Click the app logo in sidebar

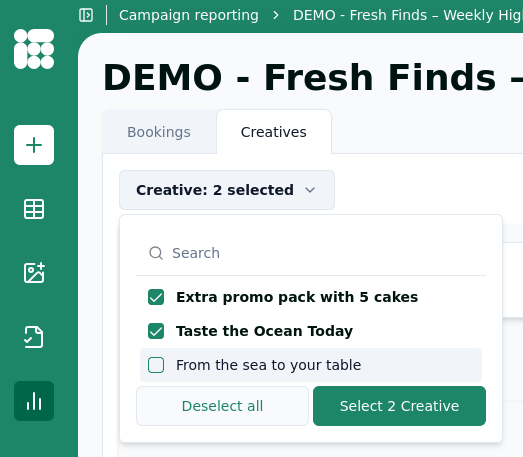tap(34, 49)
